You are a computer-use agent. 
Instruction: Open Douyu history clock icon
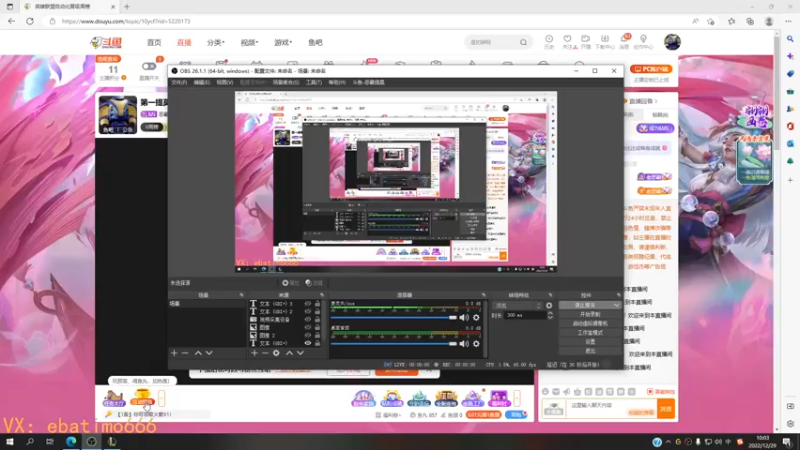[549, 42]
